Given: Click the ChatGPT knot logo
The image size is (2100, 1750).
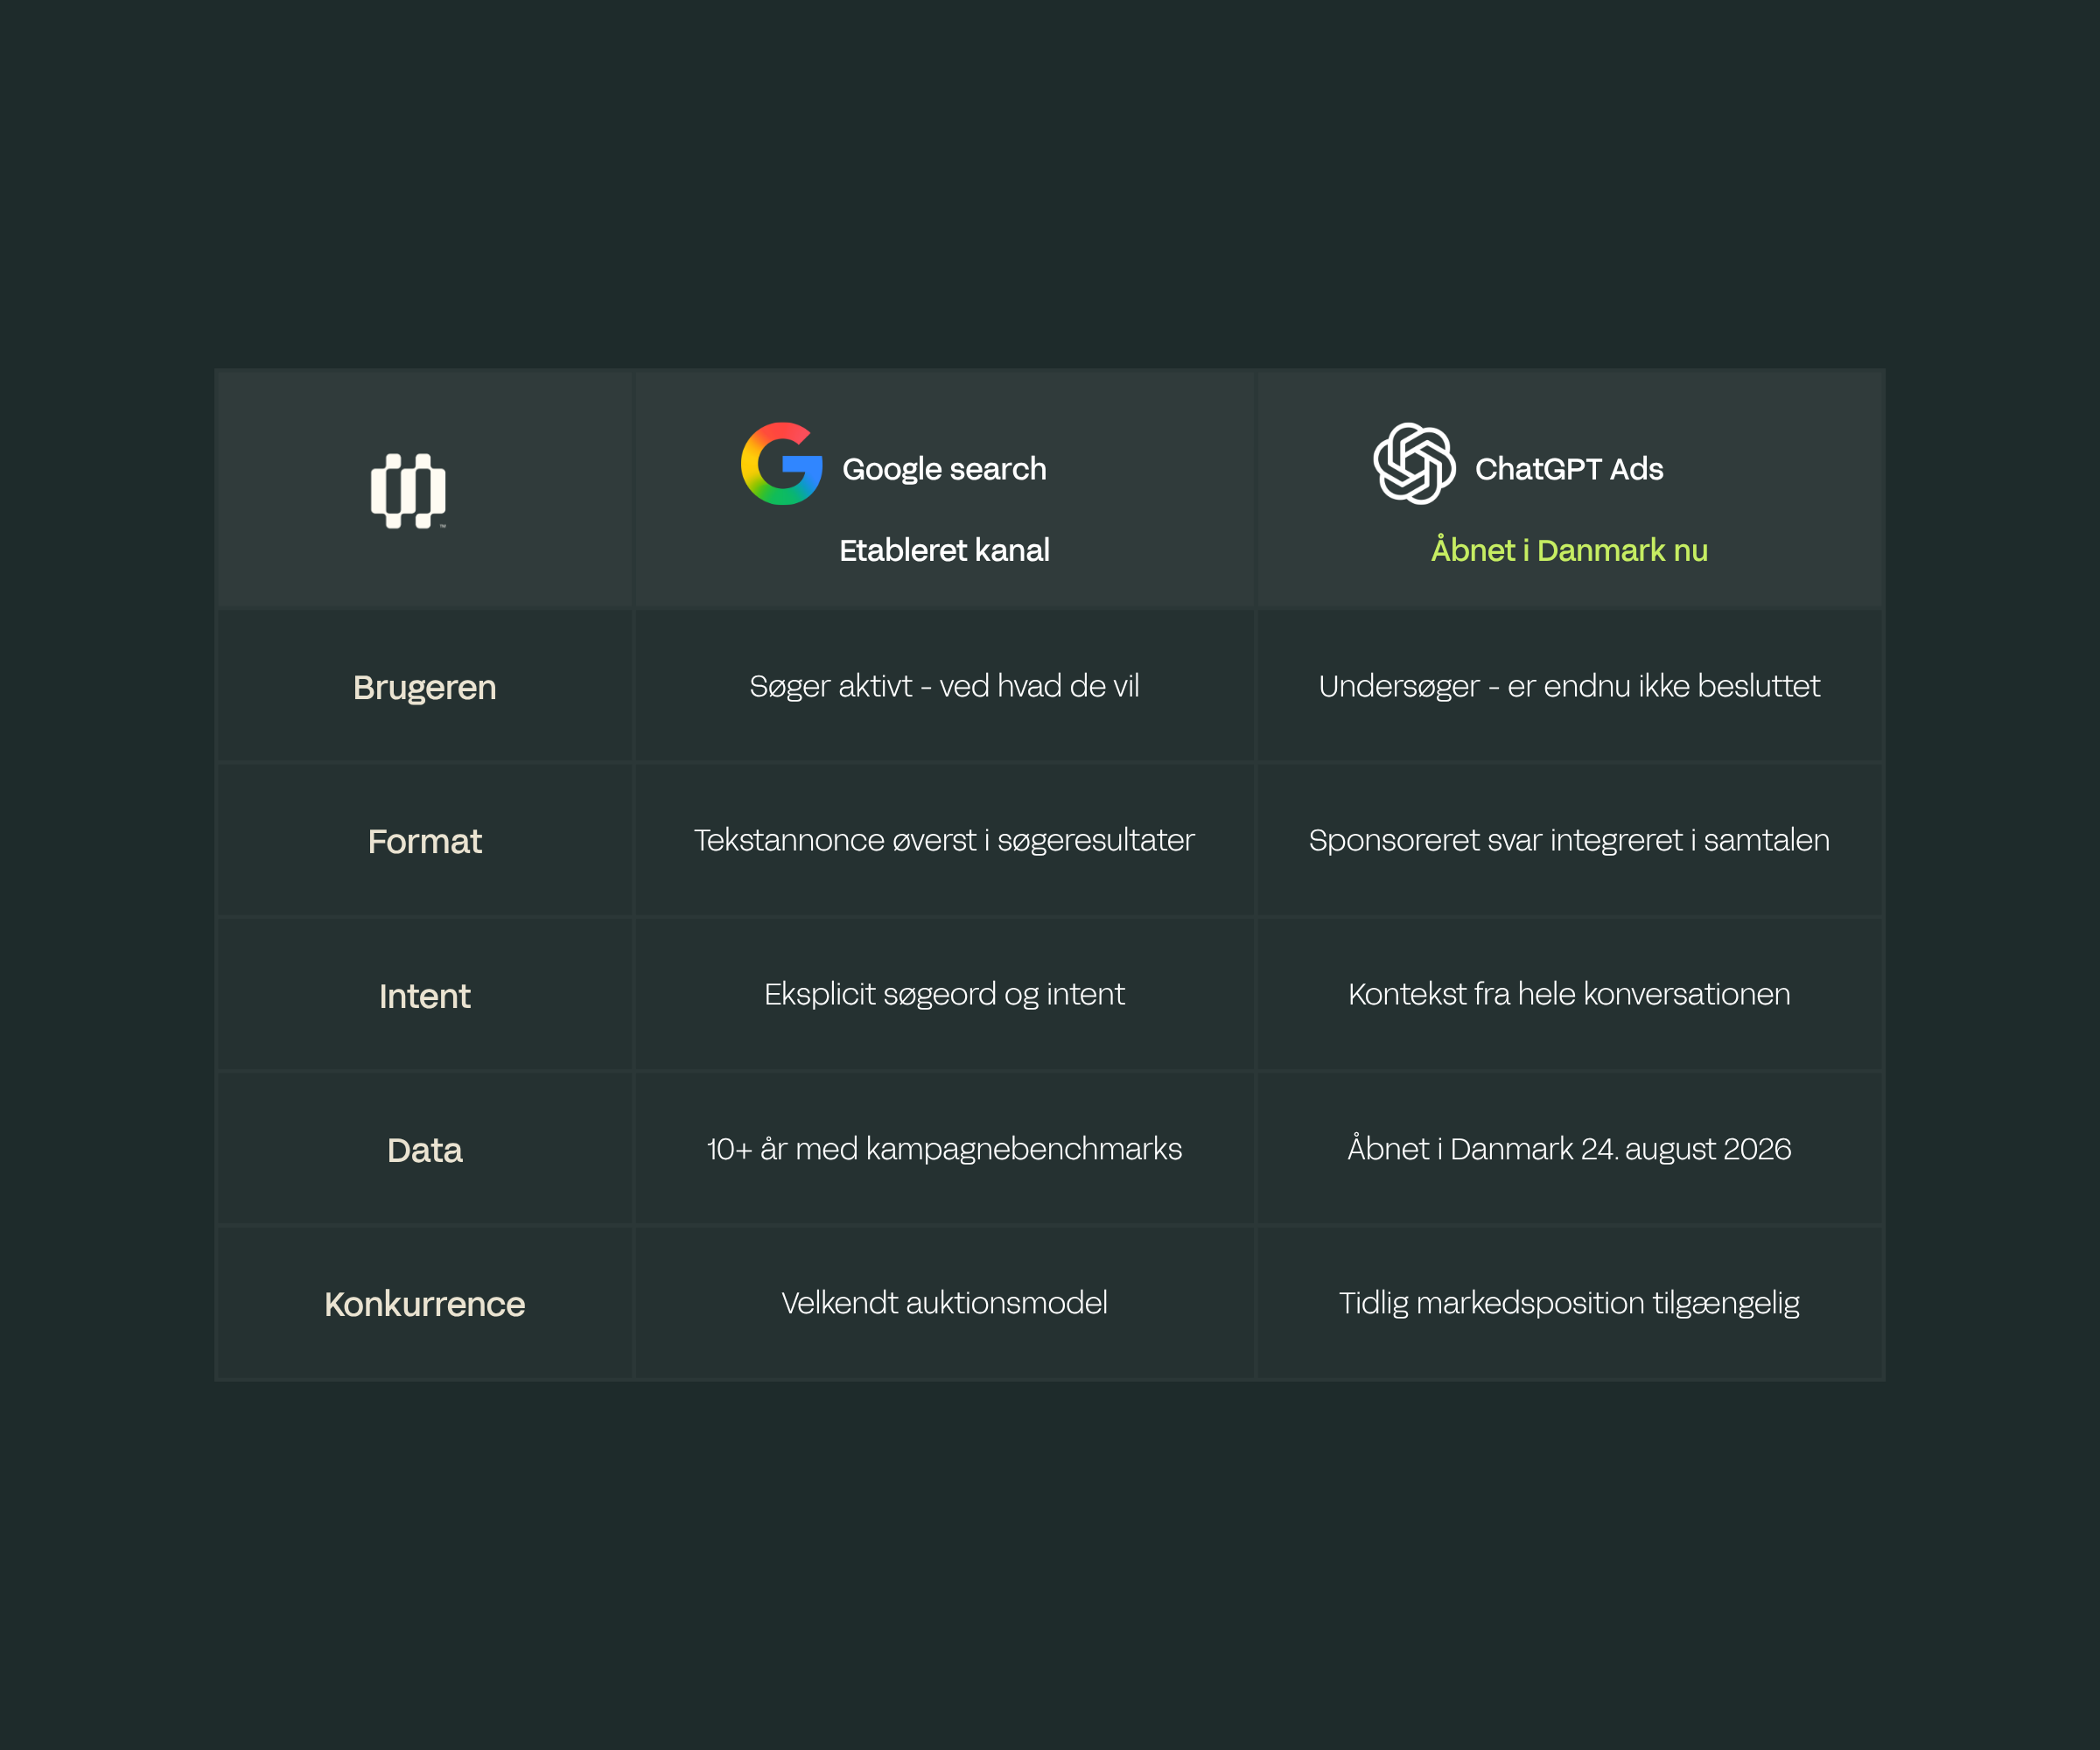Looking at the screenshot, I should [1414, 464].
